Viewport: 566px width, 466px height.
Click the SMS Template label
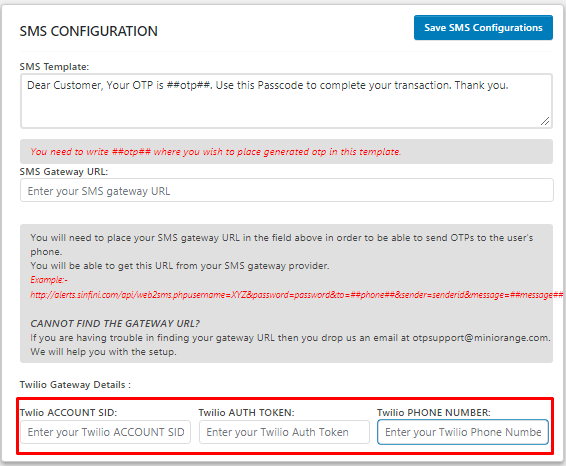[54, 67]
